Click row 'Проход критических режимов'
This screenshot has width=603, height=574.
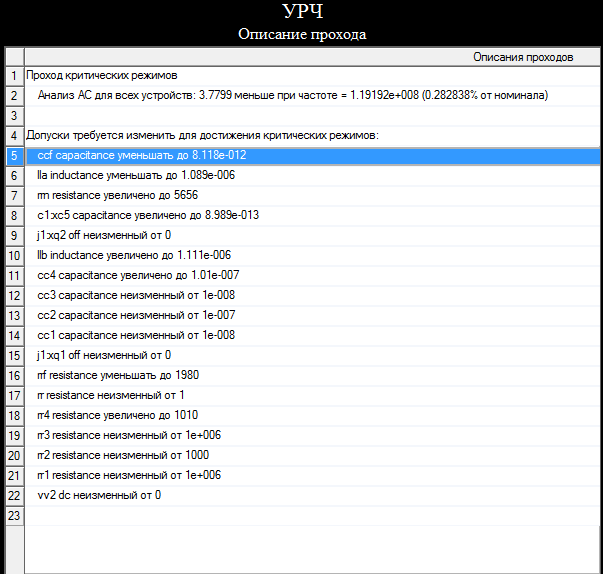[312, 75]
